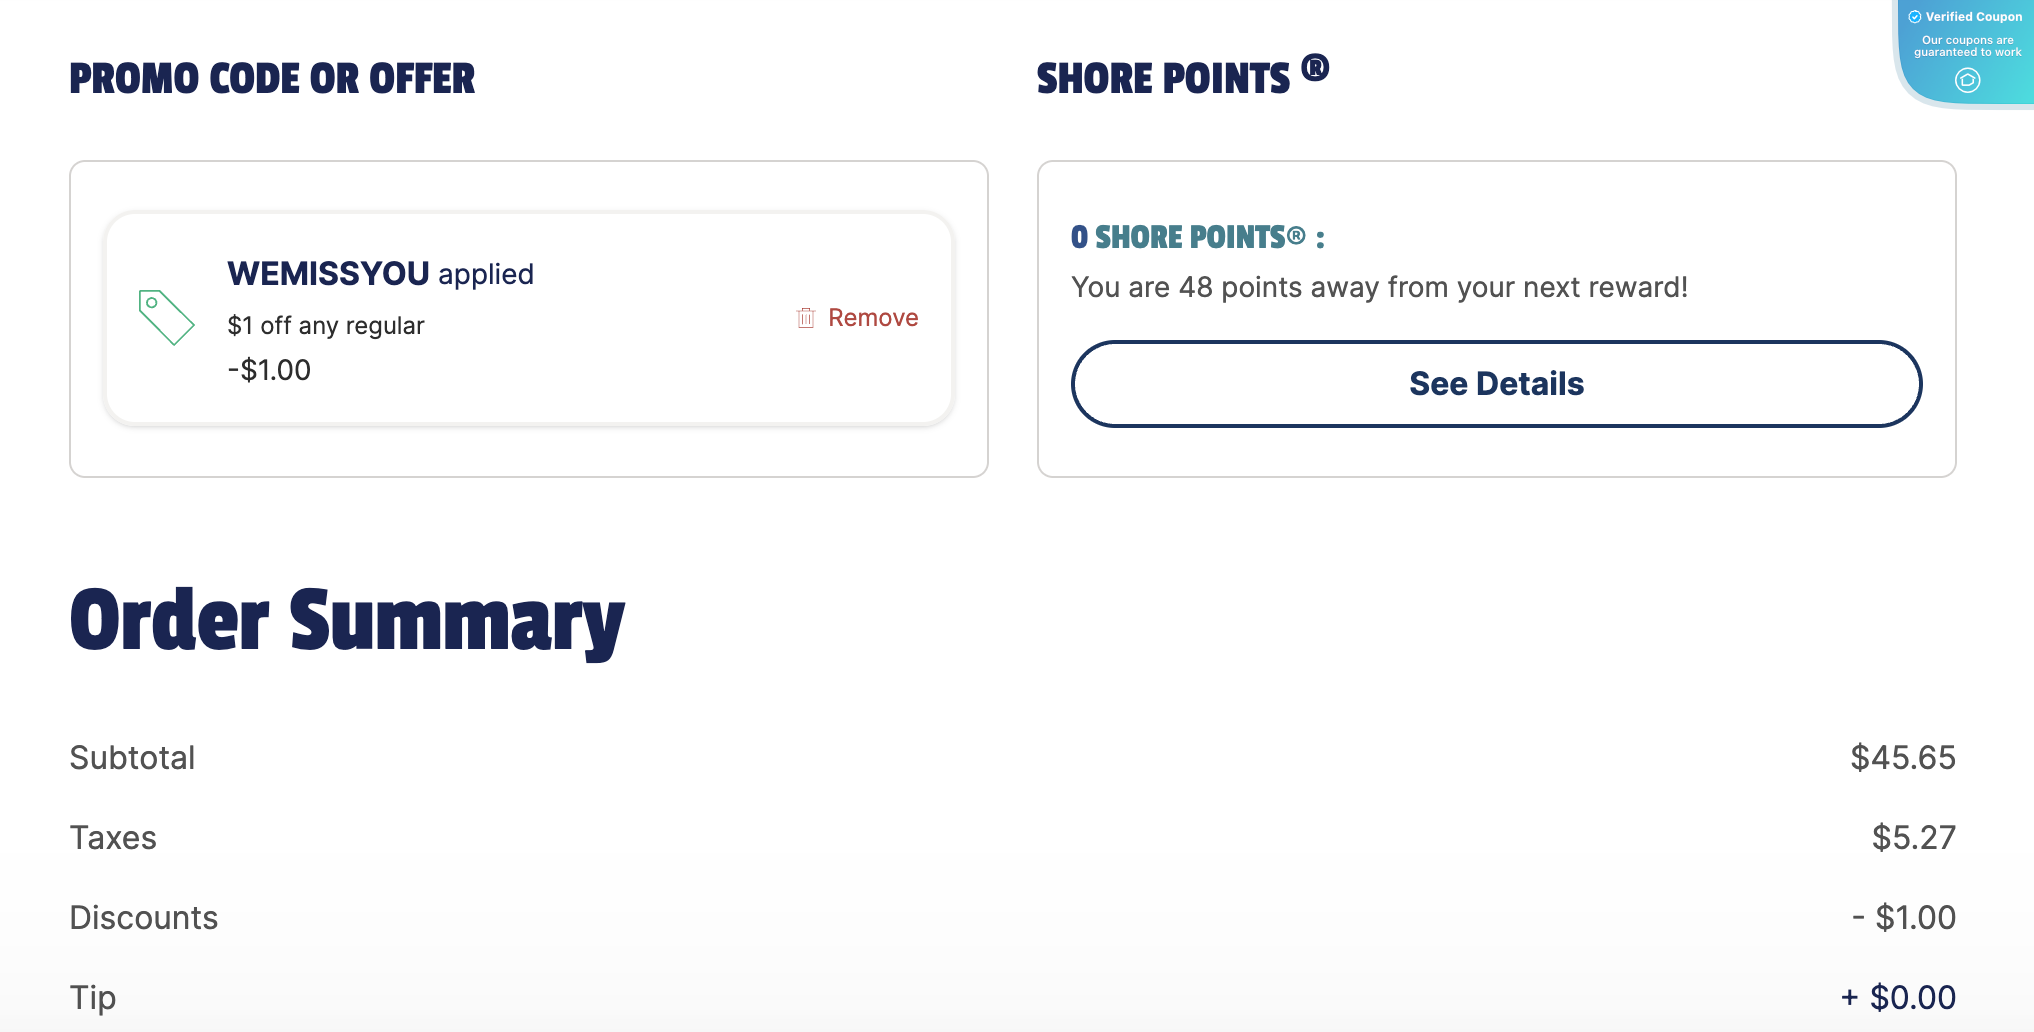Viewport: 2034px width, 1032px height.
Task: Click the Discounts row showing -$1.00
Action: [x=1903, y=916]
